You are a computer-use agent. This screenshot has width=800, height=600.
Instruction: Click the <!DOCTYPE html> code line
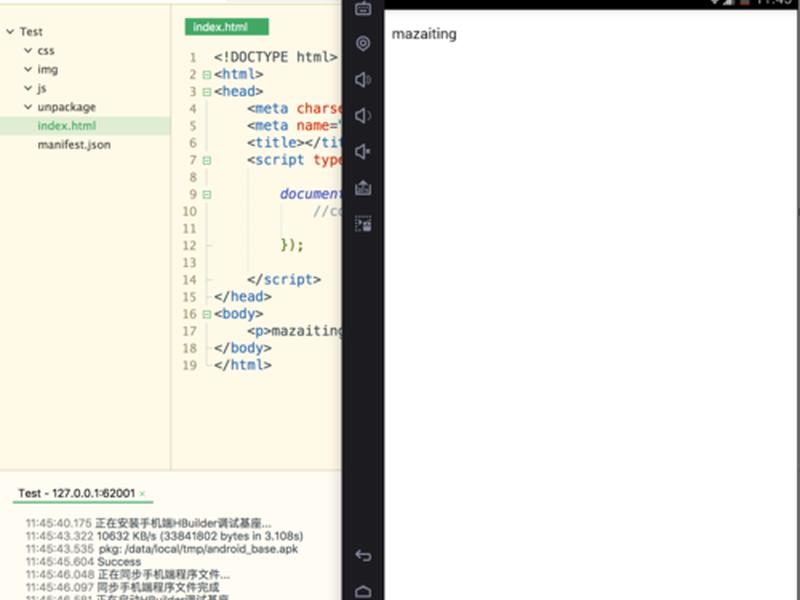coord(276,57)
